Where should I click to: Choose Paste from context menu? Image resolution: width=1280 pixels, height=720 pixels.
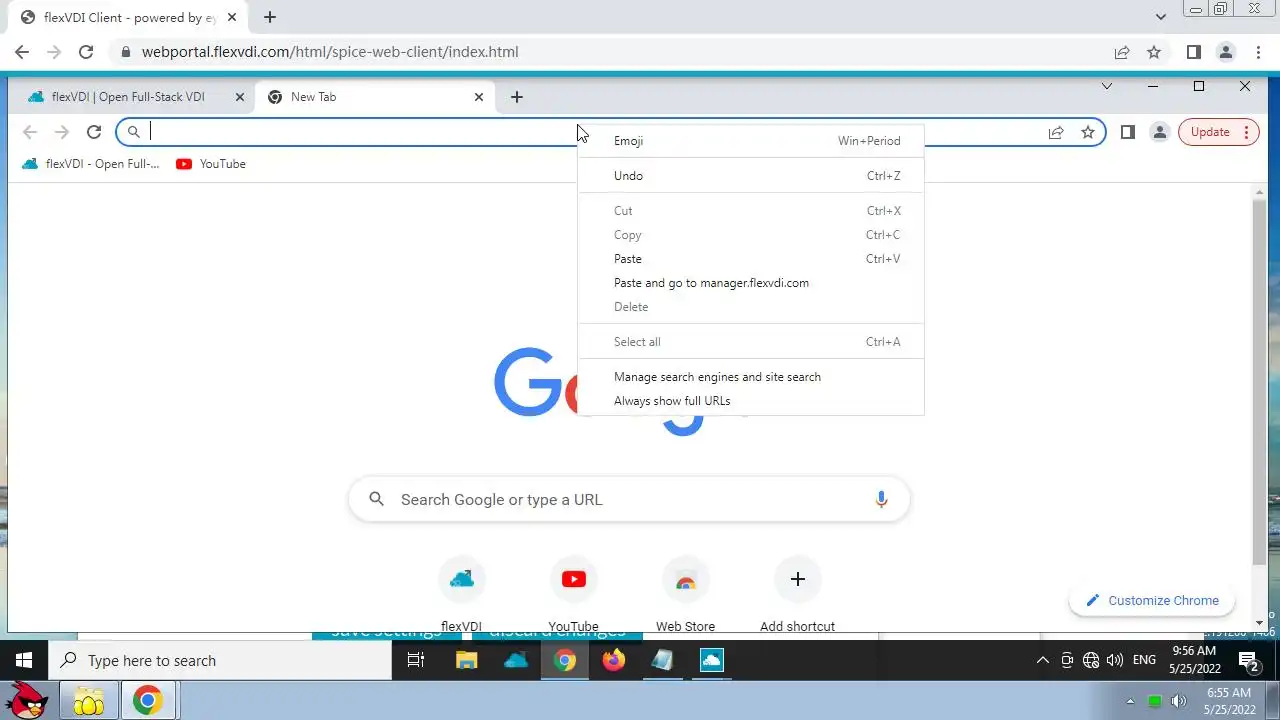coord(751,259)
